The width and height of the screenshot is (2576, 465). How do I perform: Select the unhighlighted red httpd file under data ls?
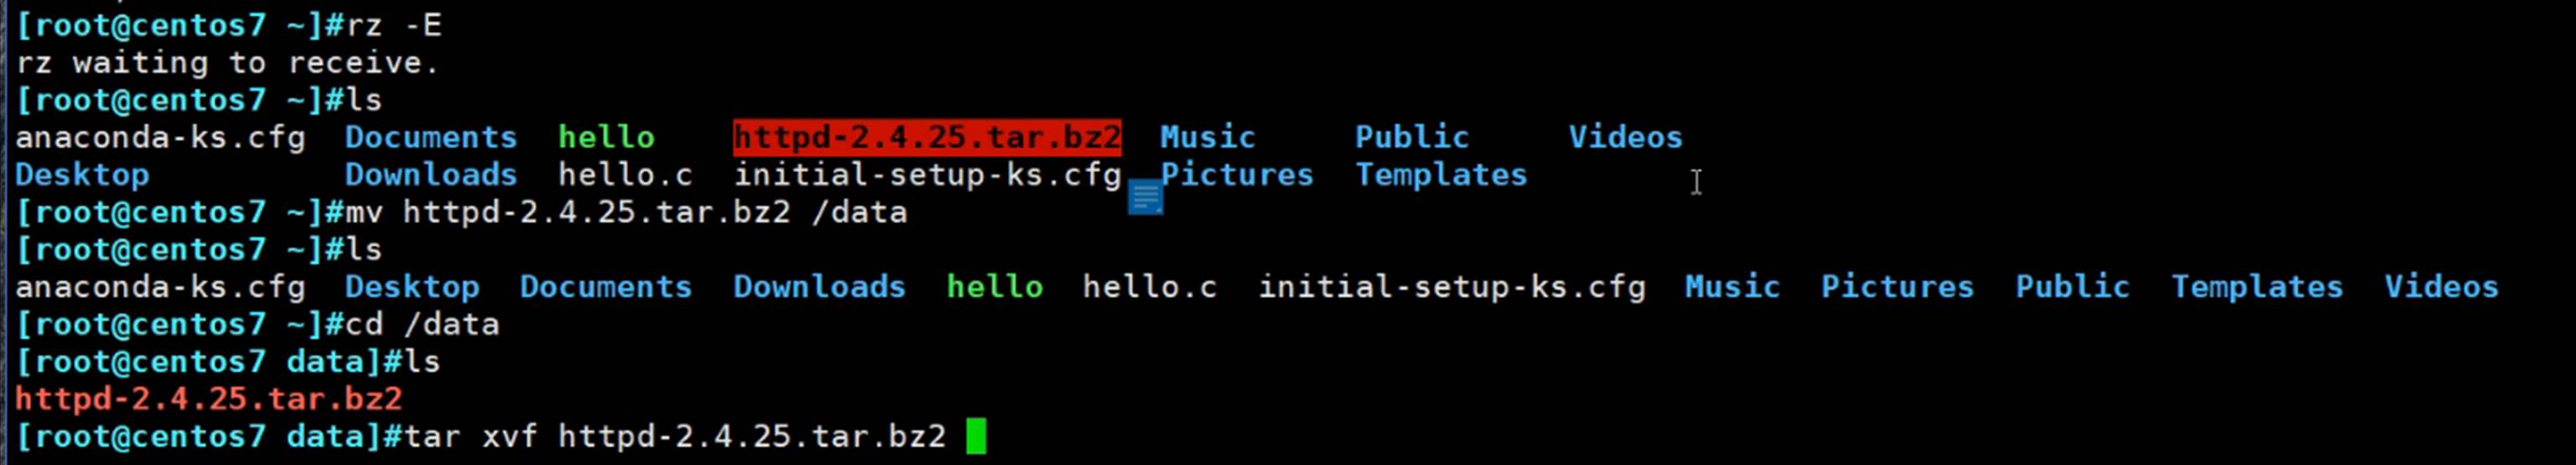[x=208, y=399]
